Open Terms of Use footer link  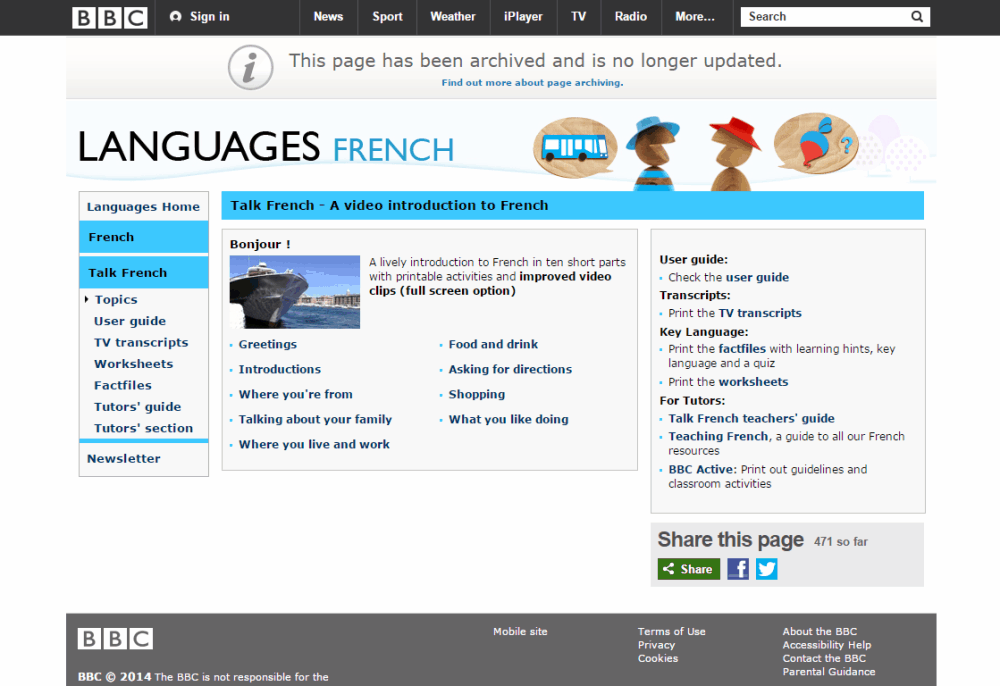pyautogui.click(x=672, y=631)
